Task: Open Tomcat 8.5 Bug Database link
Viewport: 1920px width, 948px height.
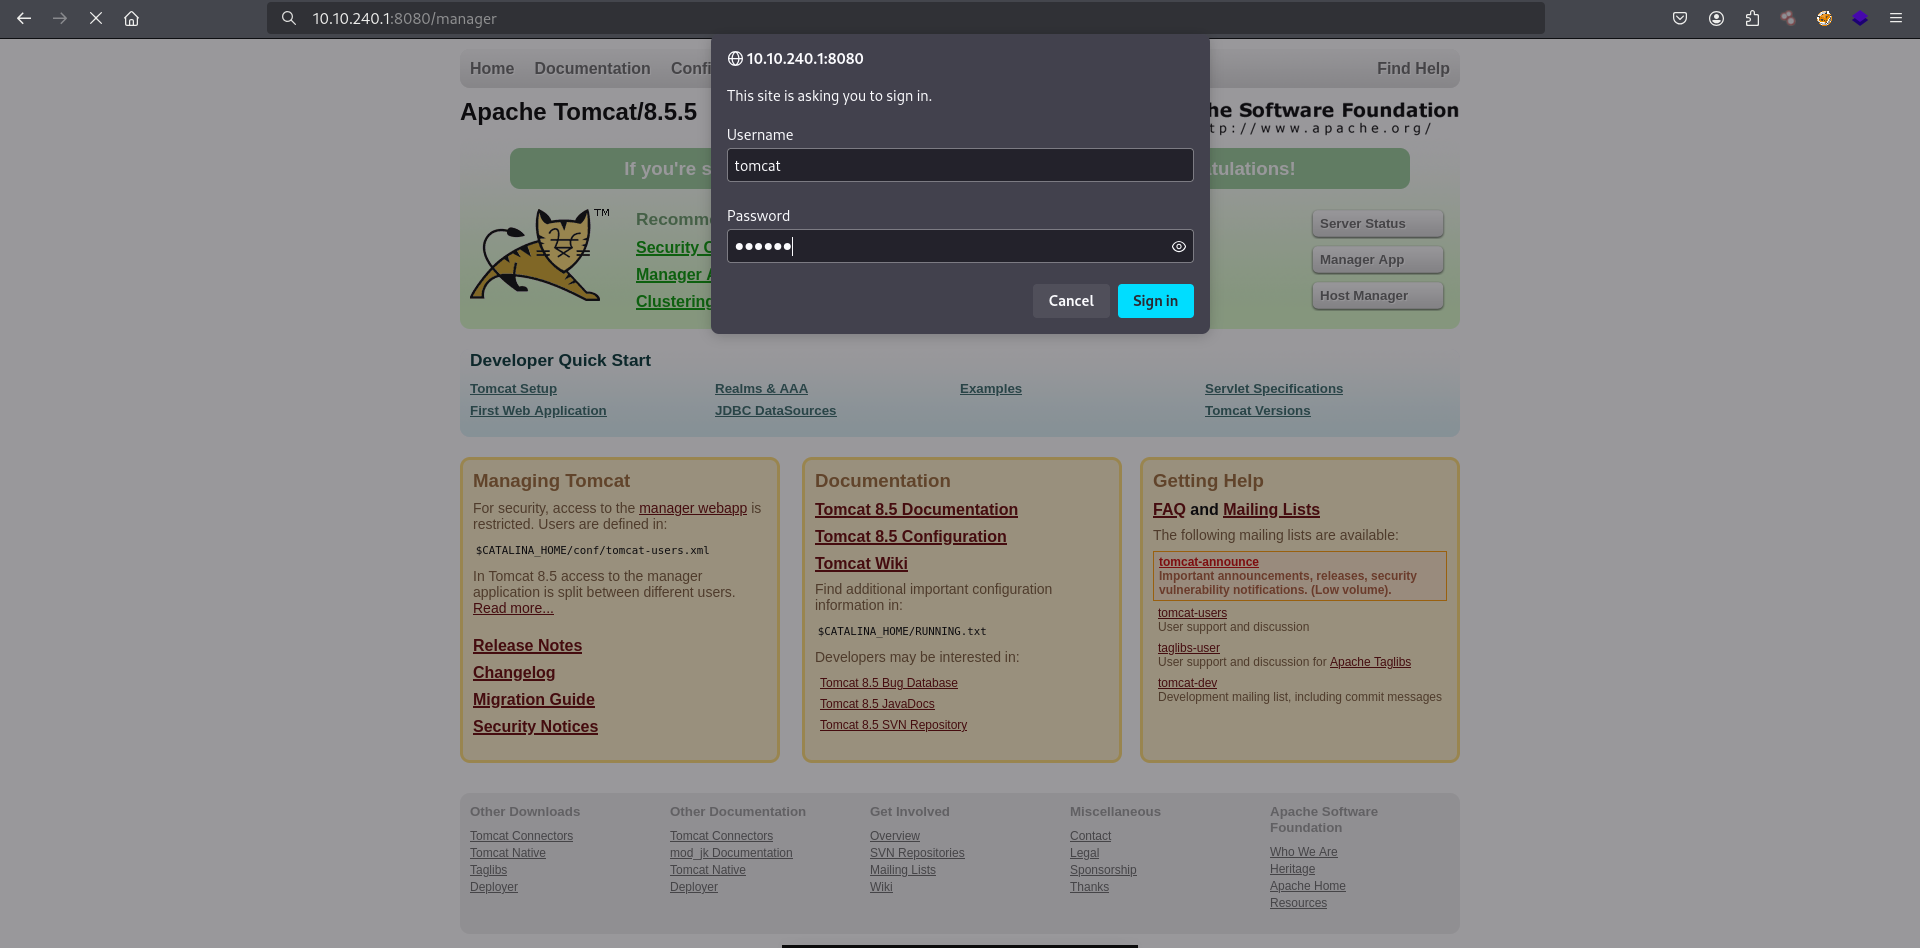Action: click(x=889, y=683)
